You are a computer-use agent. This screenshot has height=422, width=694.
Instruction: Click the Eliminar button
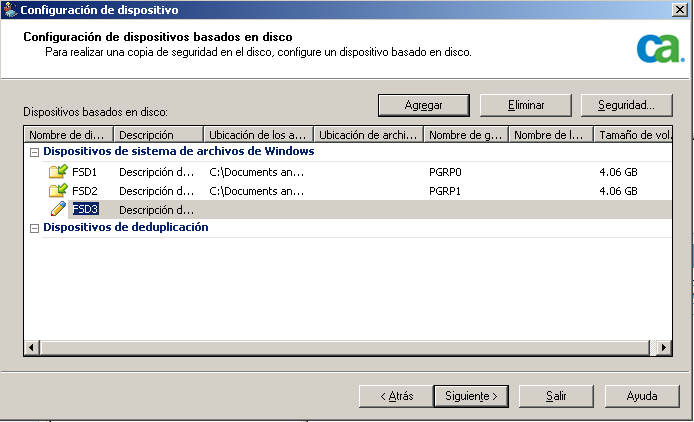tap(526, 105)
